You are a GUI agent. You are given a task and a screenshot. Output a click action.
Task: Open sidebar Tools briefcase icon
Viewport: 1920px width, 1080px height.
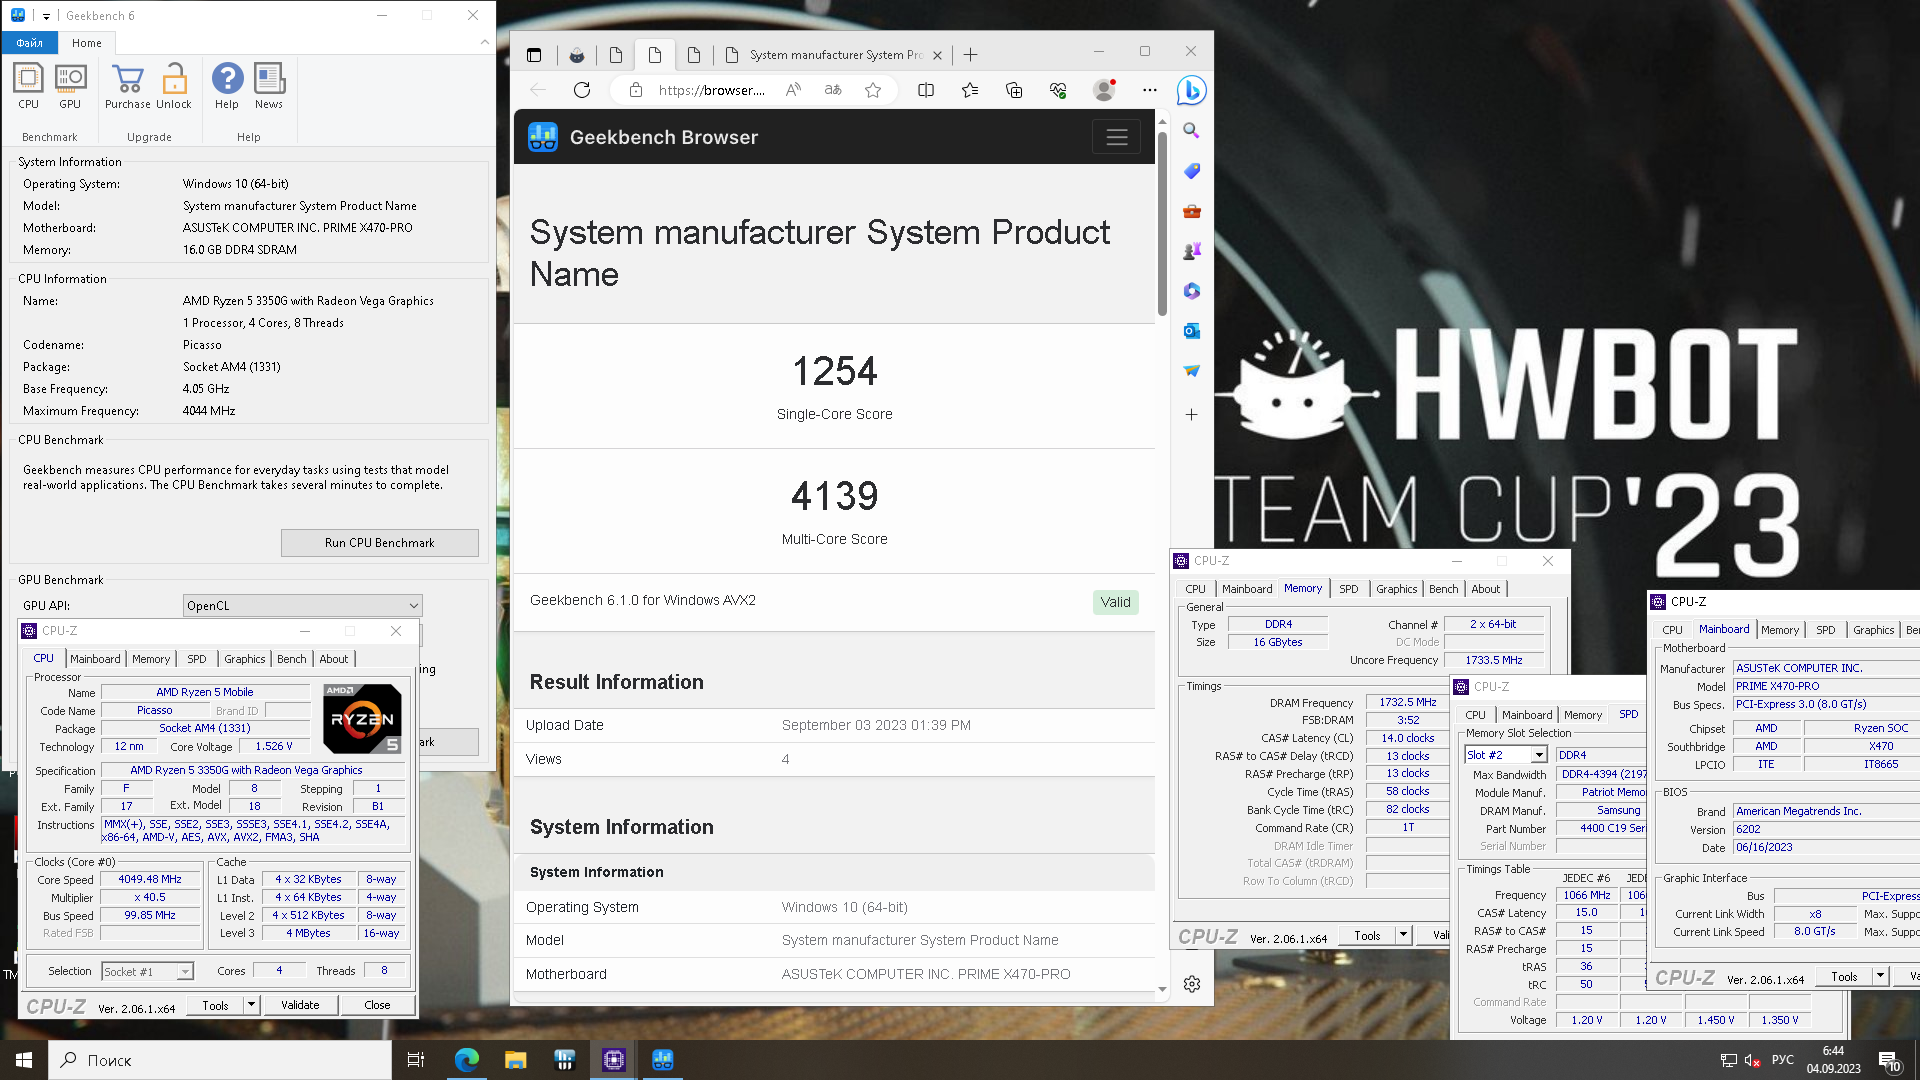point(1191,211)
